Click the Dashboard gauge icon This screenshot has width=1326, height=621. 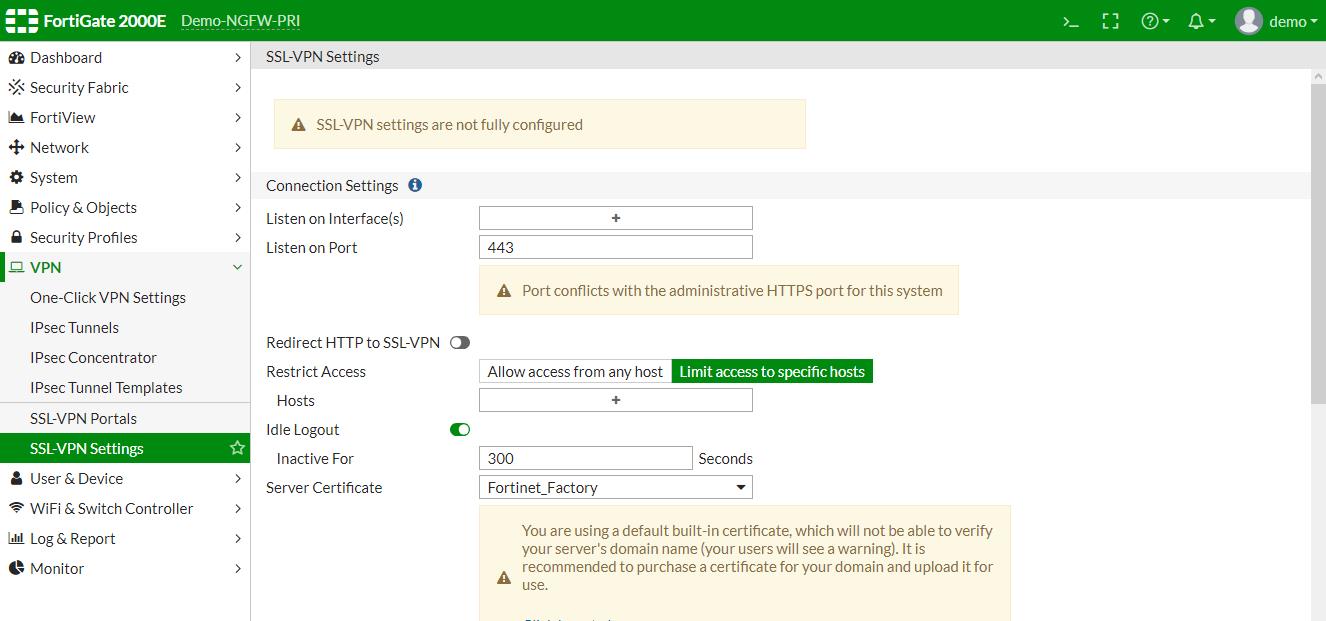tap(16, 58)
